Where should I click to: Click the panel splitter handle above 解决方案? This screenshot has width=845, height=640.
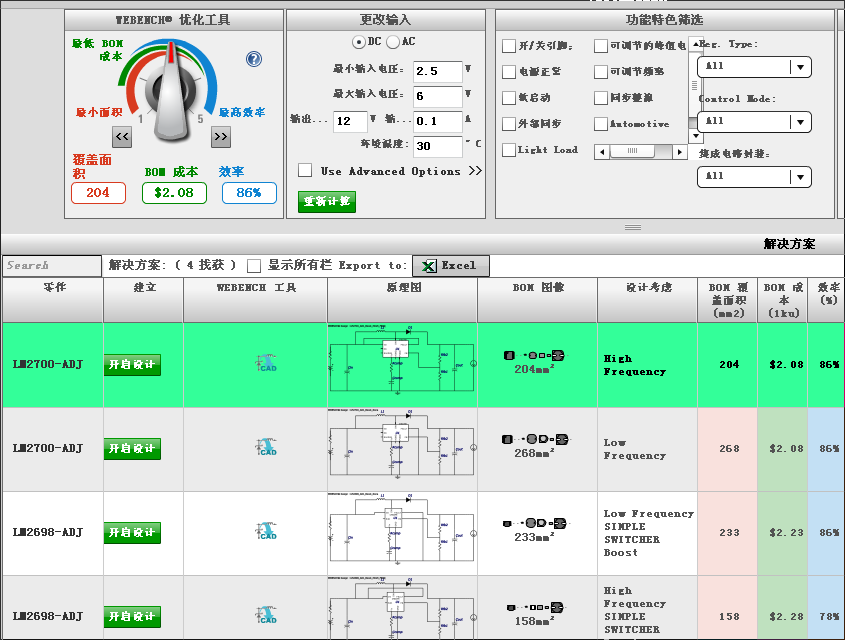pos(633,227)
